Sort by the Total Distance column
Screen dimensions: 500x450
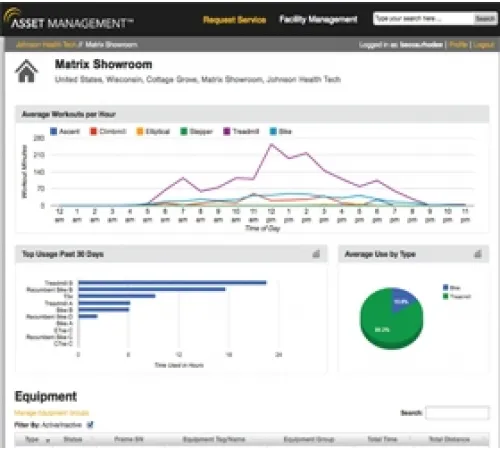(x=449, y=439)
